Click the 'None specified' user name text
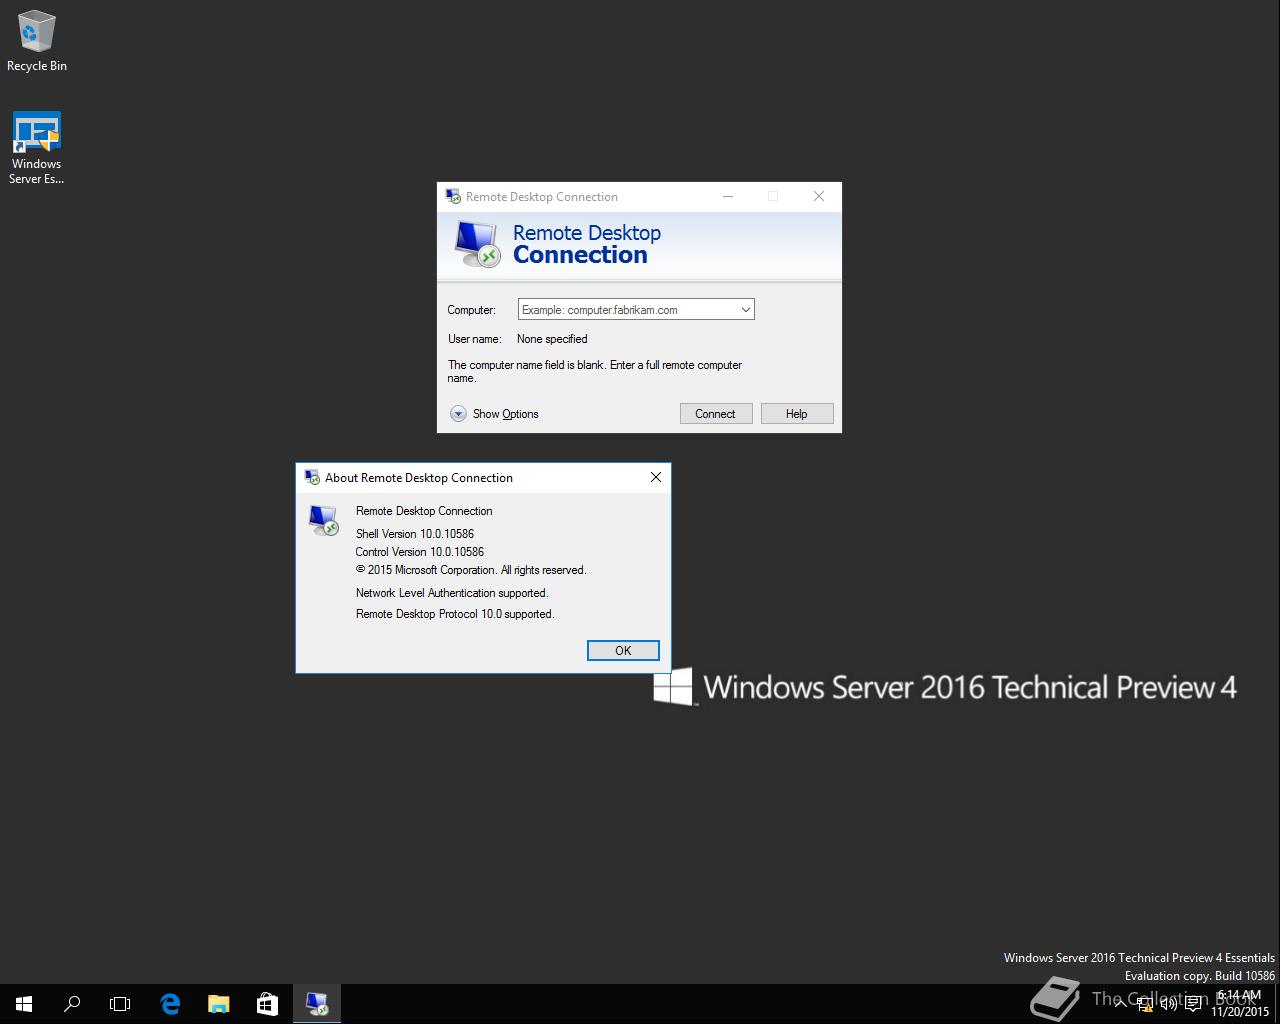 tap(552, 339)
